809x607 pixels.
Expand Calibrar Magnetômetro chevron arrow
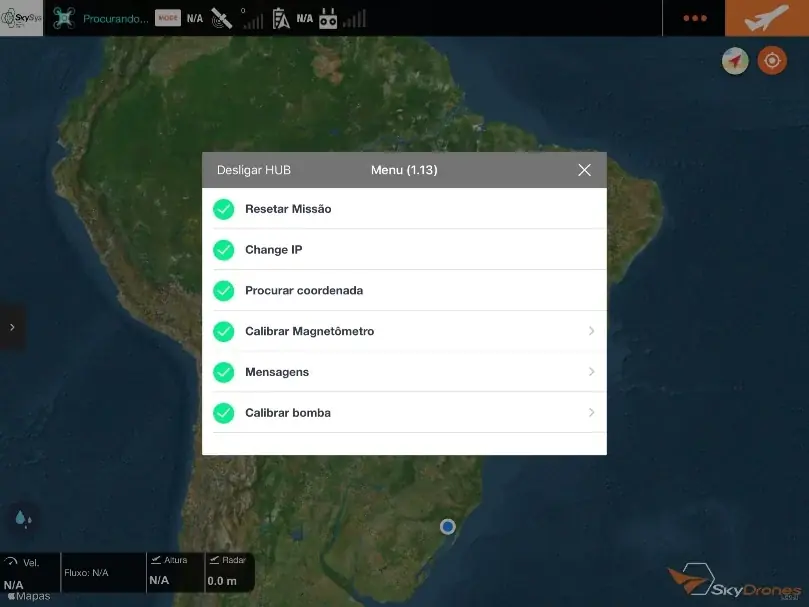point(591,331)
